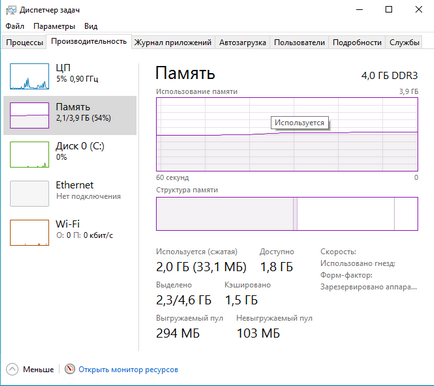Click the resource monitor gauge icon
434x386 pixels.
pos(70,369)
